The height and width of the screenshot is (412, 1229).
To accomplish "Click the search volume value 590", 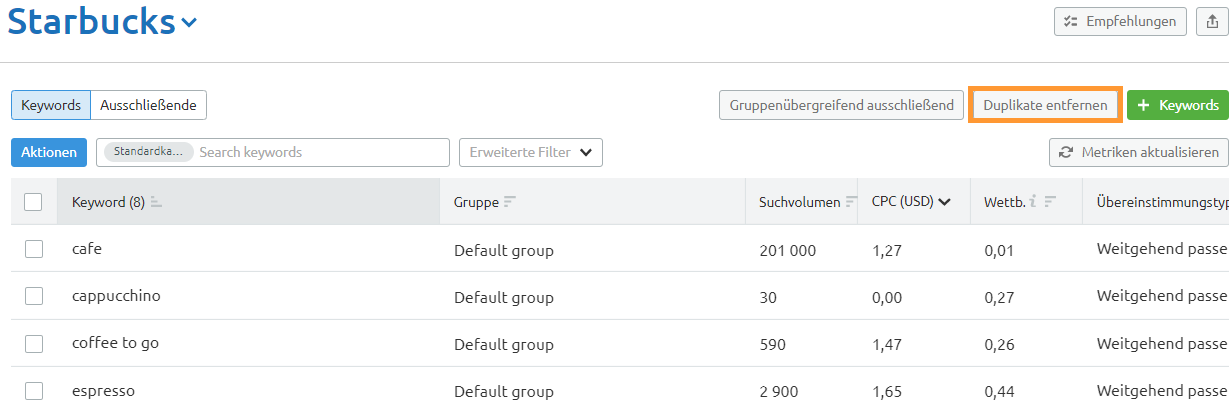I will tap(773, 344).
